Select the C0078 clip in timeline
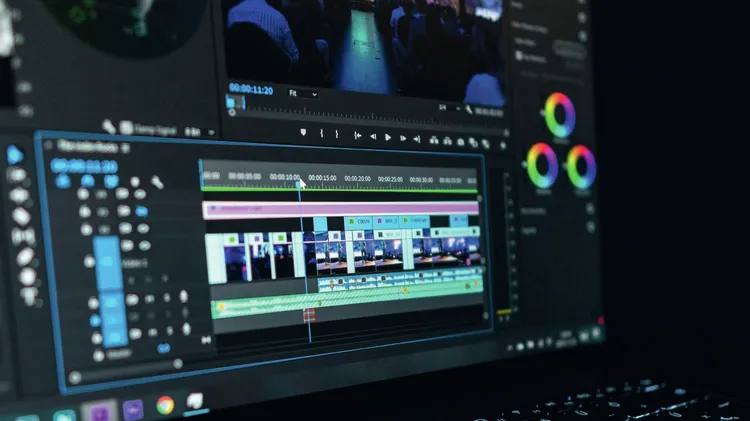The height and width of the screenshot is (421, 750). [358, 222]
